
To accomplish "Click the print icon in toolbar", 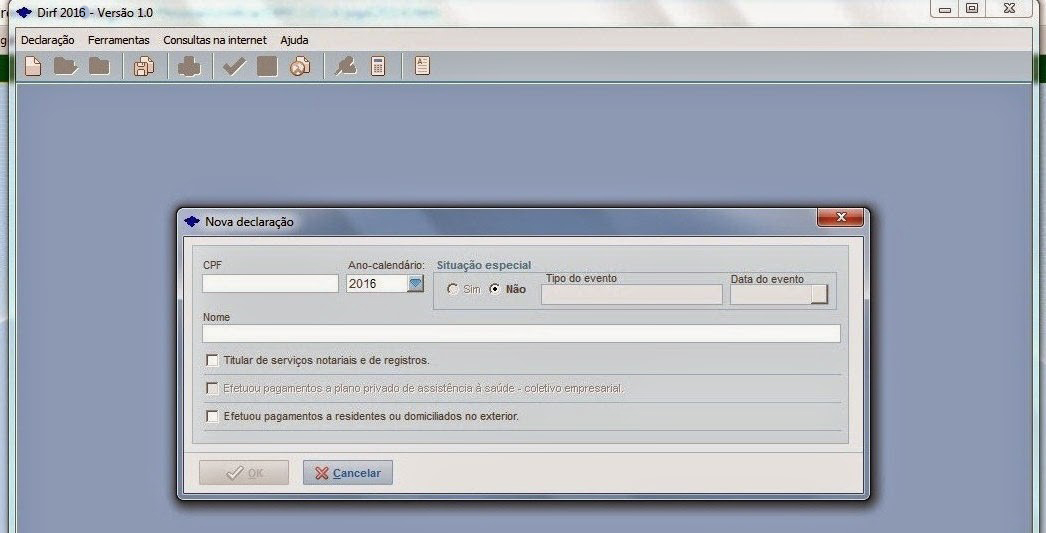I will point(189,66).
